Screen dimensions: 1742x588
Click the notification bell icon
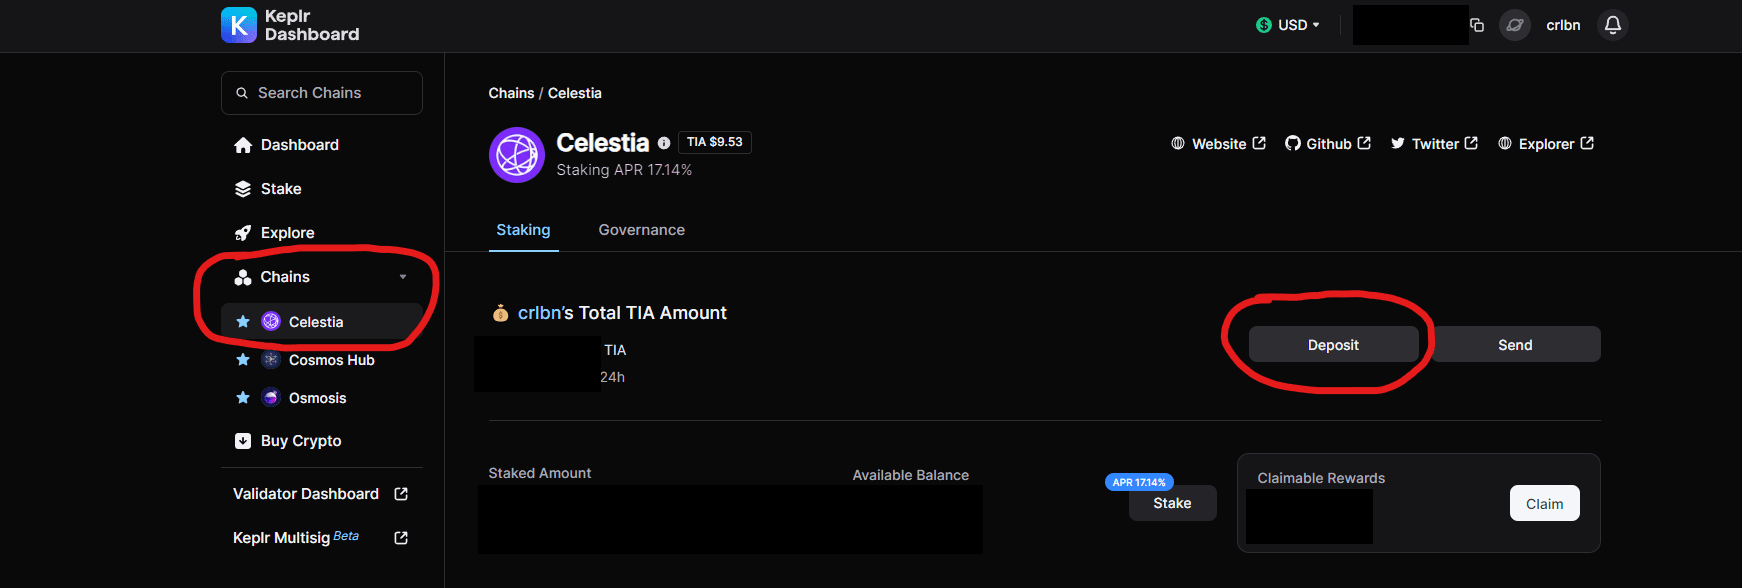[1612, 25]
